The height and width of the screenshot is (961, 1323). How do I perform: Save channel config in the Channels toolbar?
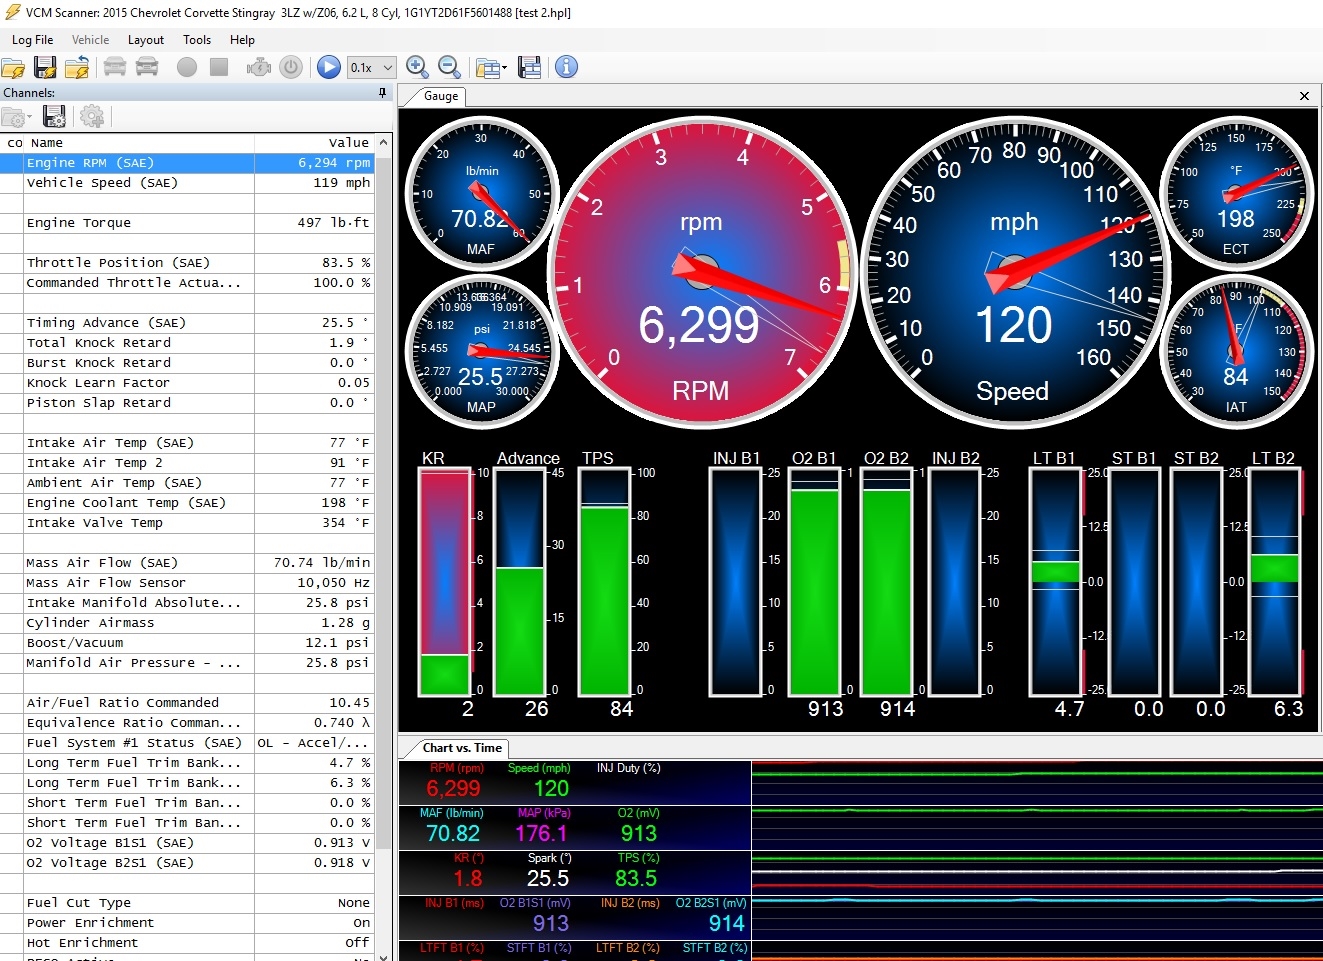tap(55, 116)
